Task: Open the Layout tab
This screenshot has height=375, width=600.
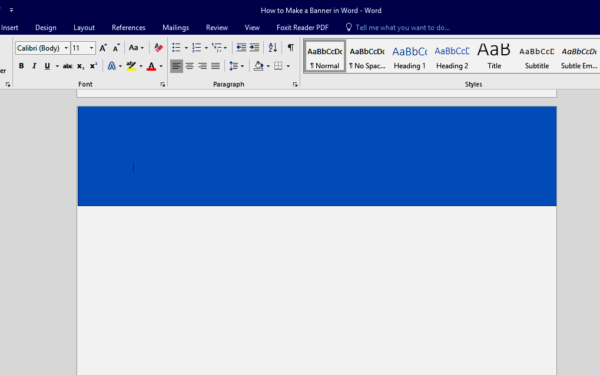Action: (84, 28)
